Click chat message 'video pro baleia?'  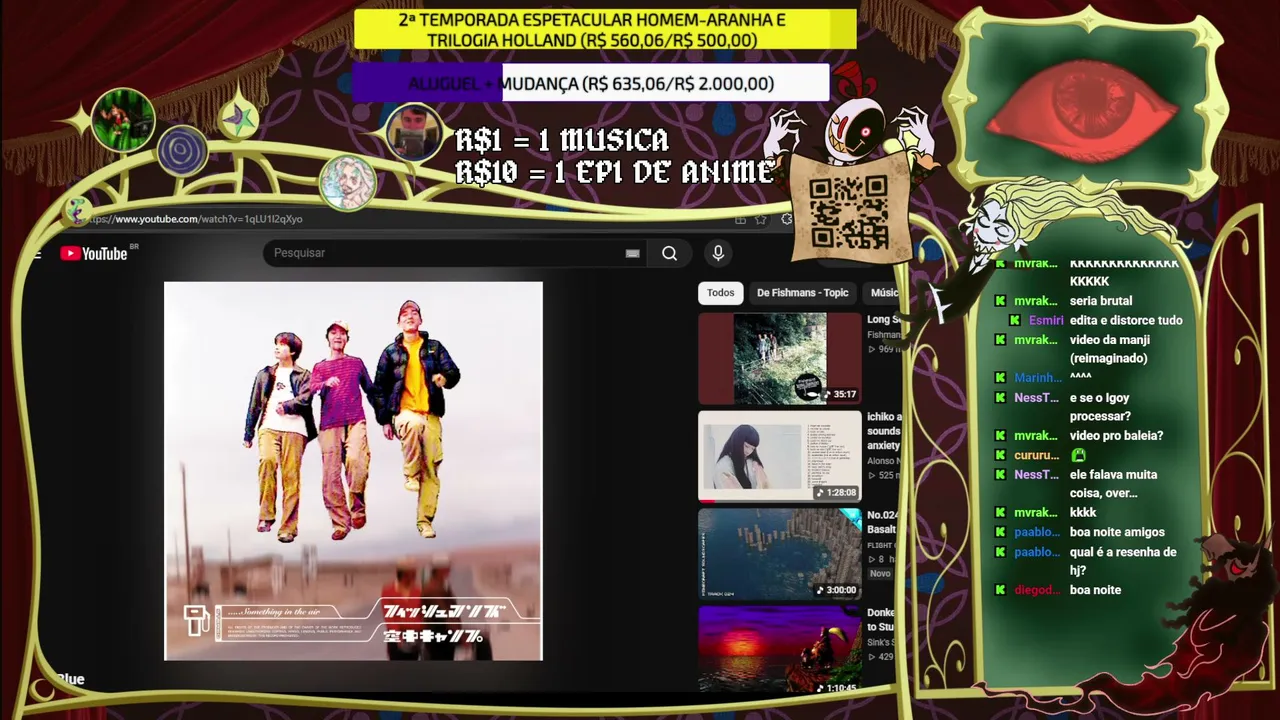click(1117, 436)
